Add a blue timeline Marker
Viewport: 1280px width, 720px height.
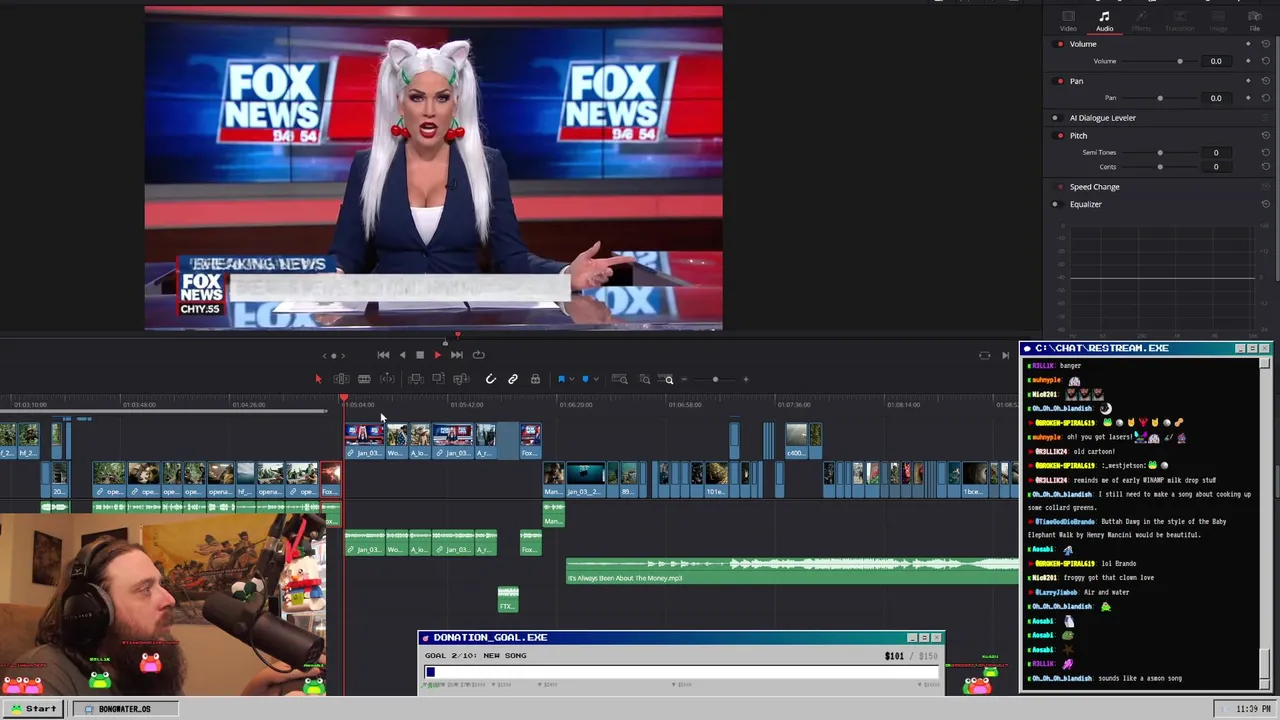click(585, 379)
